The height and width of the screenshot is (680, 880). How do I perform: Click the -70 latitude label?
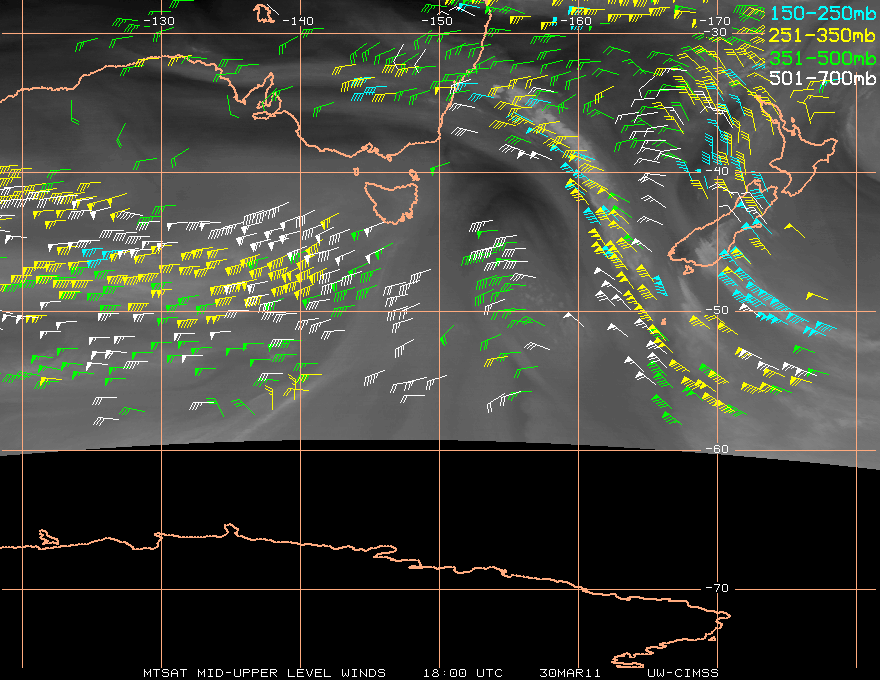[717, 588]
